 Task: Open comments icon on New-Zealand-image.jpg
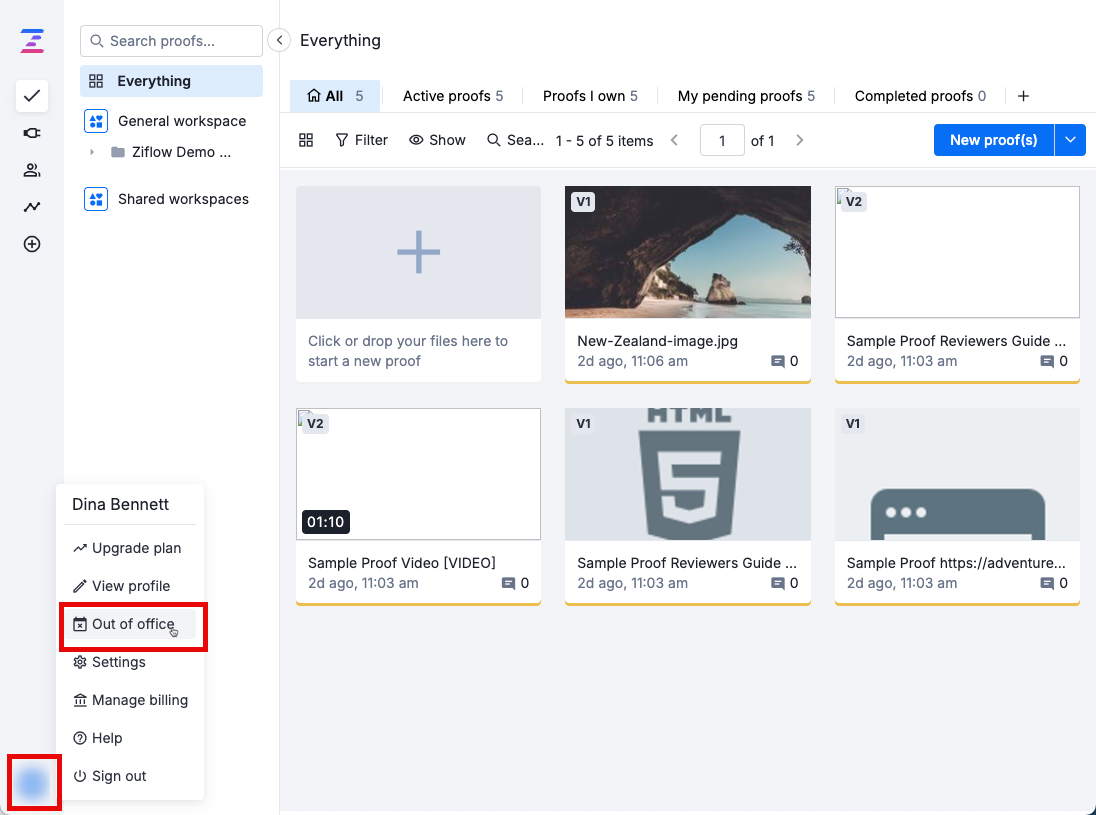[778, 361]
